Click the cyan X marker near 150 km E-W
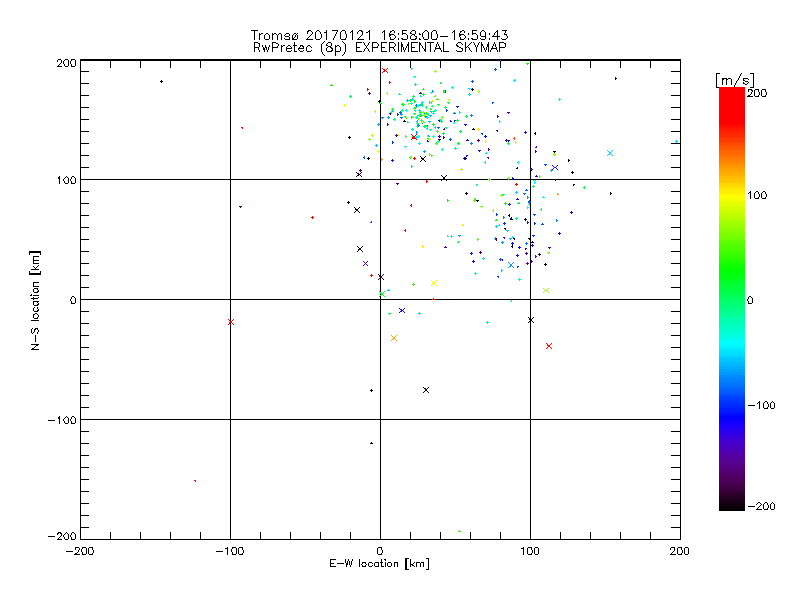This screenshot has width=800, height=600. click(610, 153)
